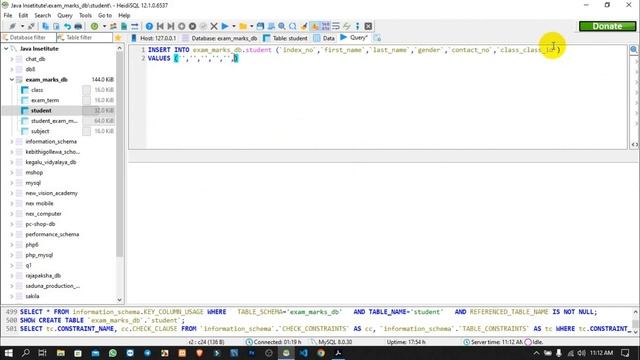Screen dimensions: 640x360
Task: Click the green refresh icon
Action: click(94, 26)
